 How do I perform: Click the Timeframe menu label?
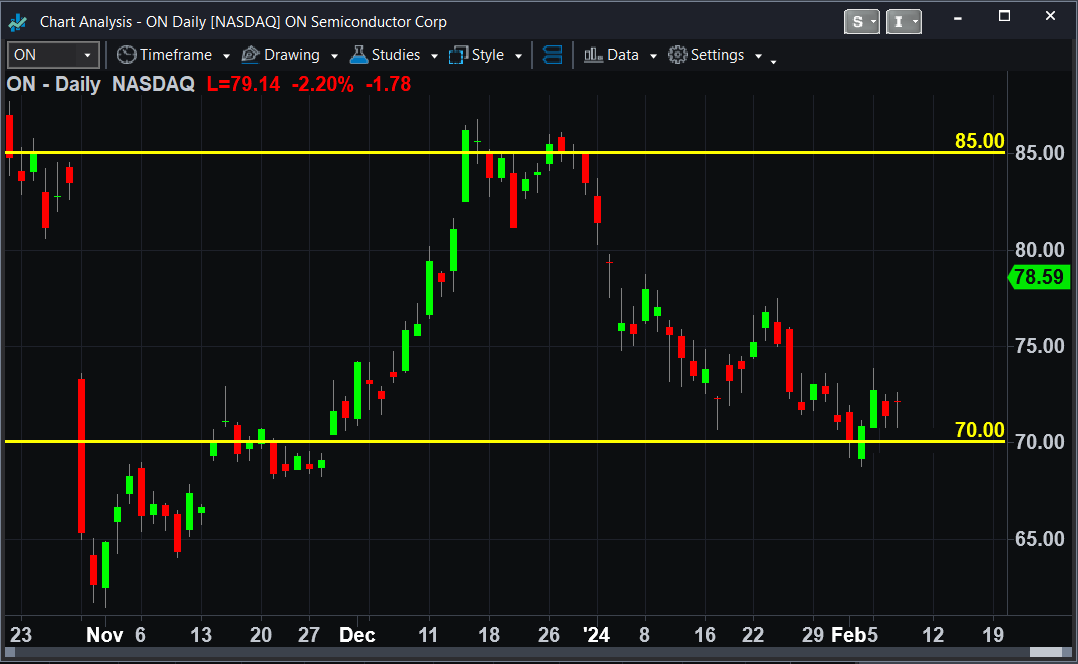click(x=176, y=55)
